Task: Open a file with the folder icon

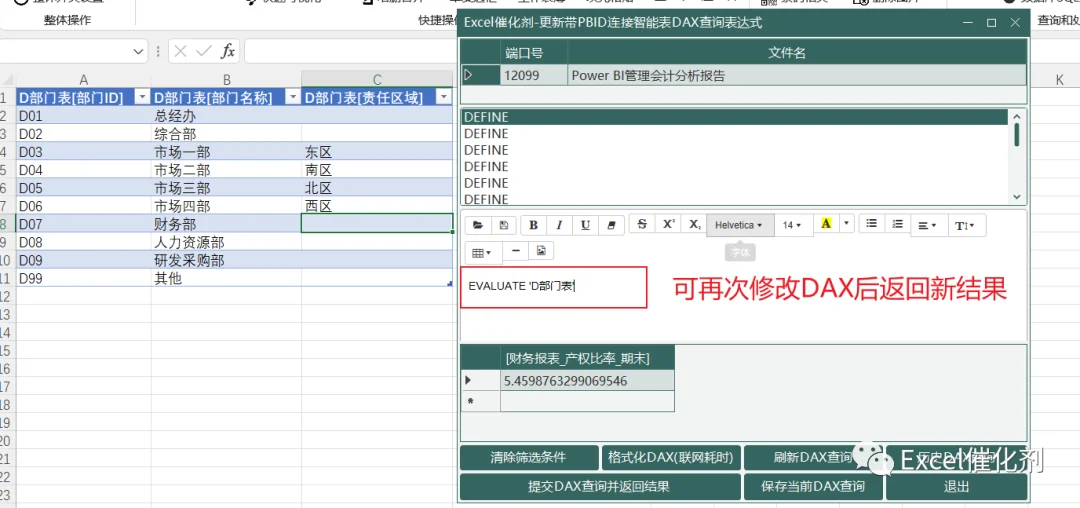Action: (x=478, y=225)
